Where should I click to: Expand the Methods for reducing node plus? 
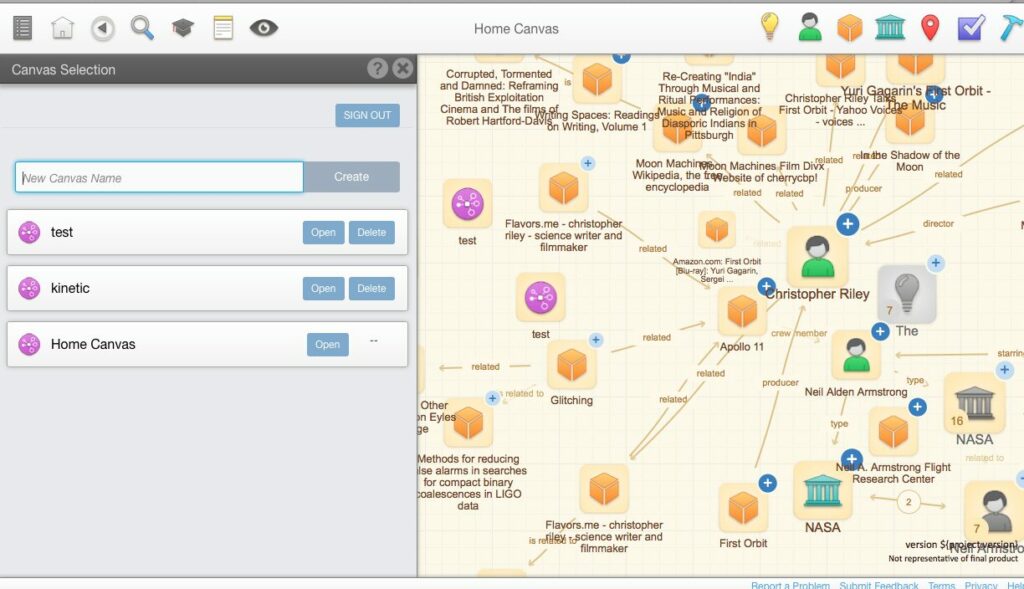coord(492,398)
